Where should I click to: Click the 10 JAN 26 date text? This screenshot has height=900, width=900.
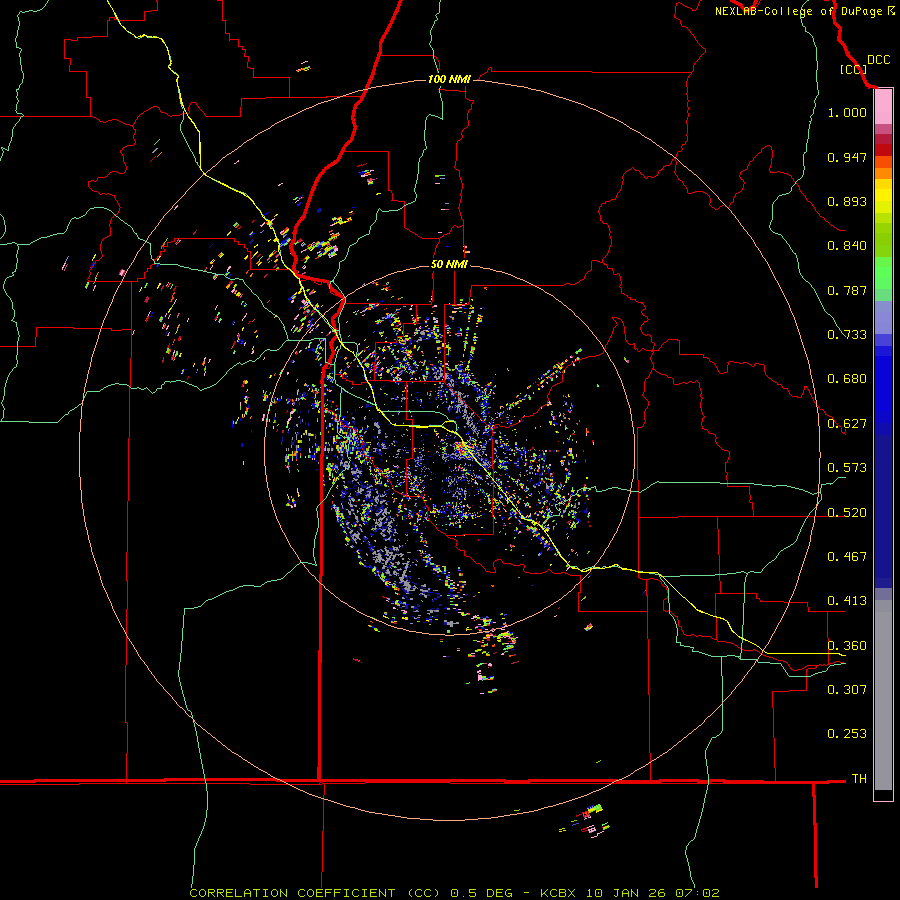tap(625, 893)
